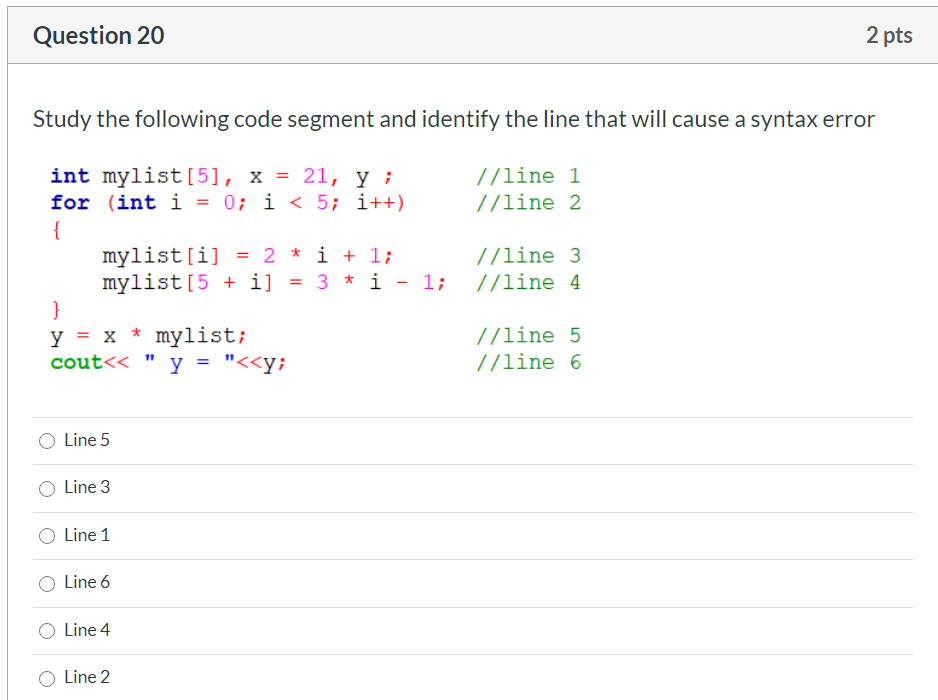Click the 2 pts label

[x=890, y=35]
